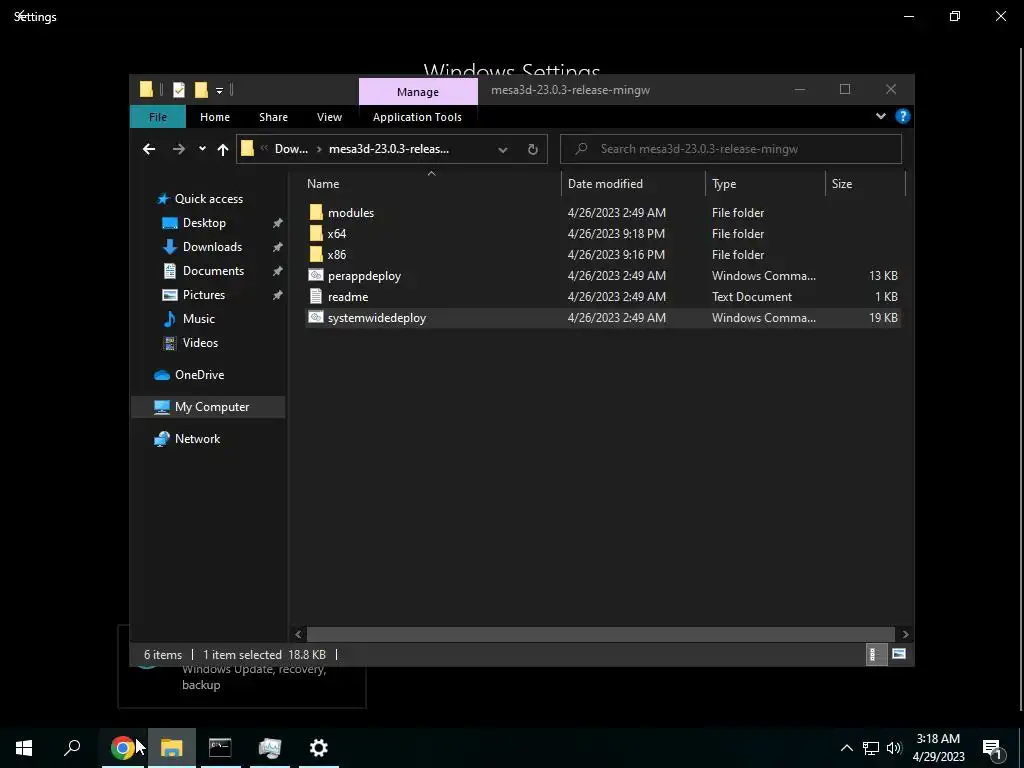1024x768 pixels.
Task: Switch to the View ribbon tab
Action: (x=329, y=117)
